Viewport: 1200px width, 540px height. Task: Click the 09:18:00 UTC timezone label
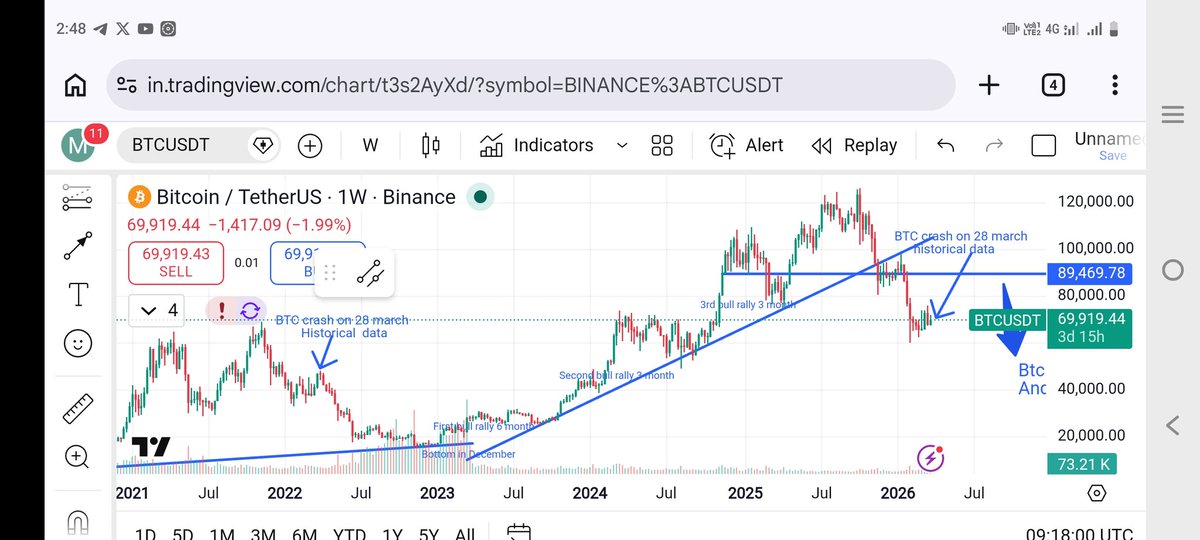click(1078, 534)
